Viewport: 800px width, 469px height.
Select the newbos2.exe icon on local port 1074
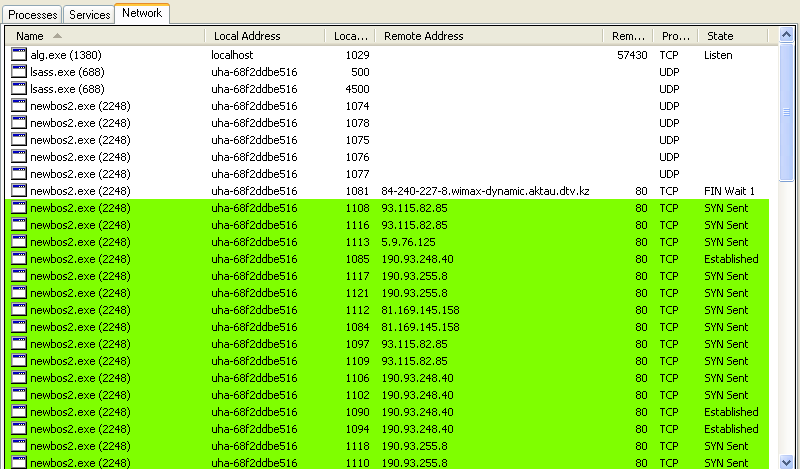(x=19, y=106)
